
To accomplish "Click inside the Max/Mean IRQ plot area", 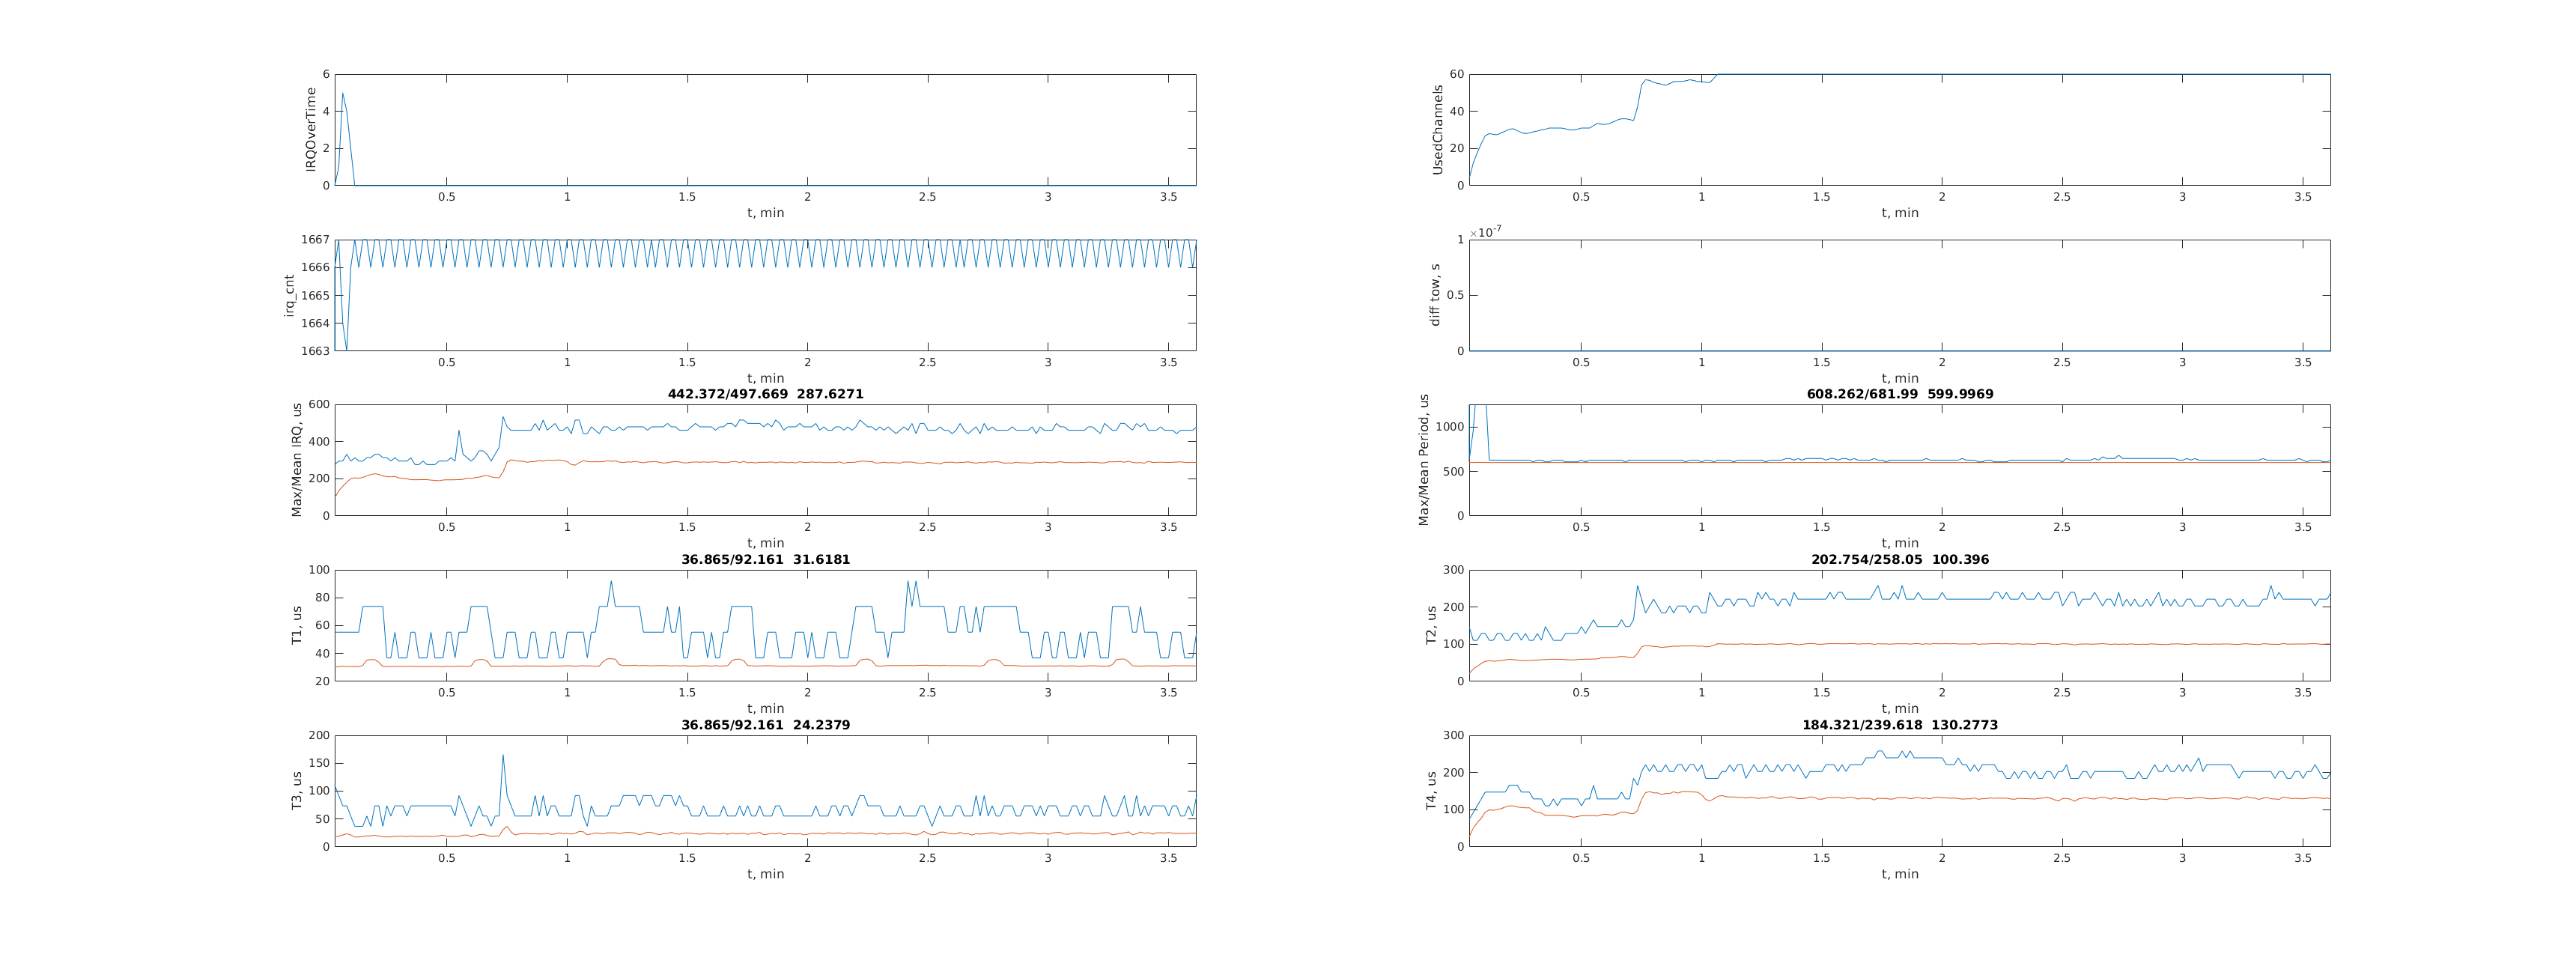I will [766, 460].
